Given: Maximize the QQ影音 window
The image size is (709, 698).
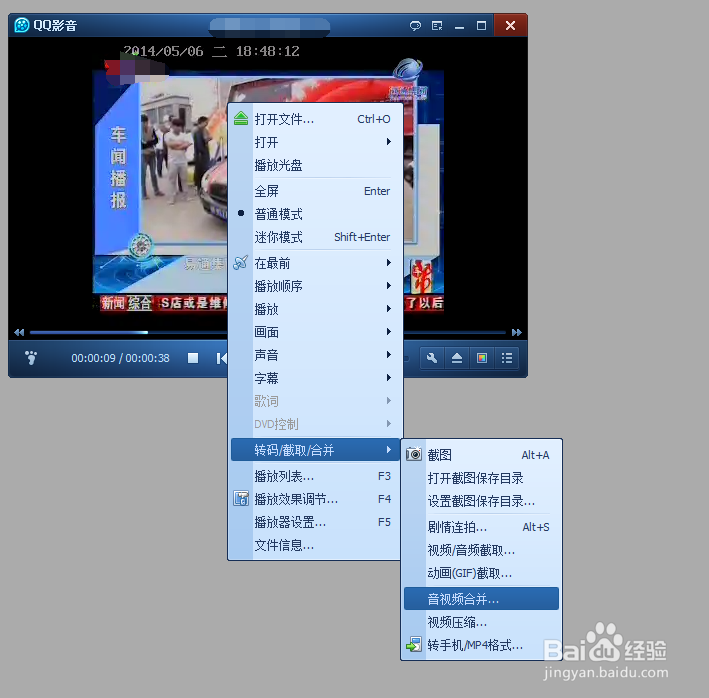Looking at the screenshot, I should pos(481,26).
